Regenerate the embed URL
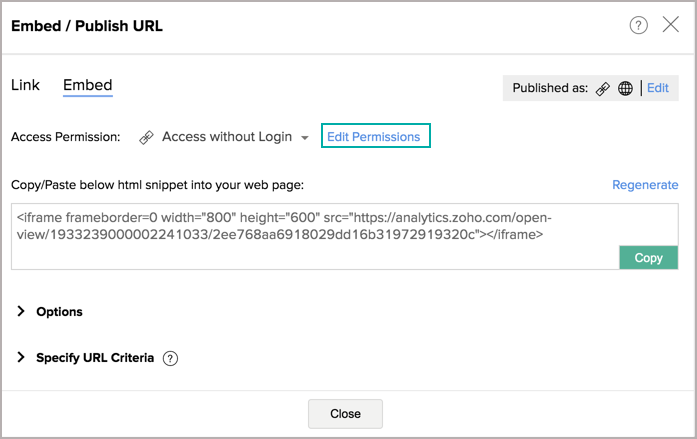697x439 pixels. tap(645, 185)
